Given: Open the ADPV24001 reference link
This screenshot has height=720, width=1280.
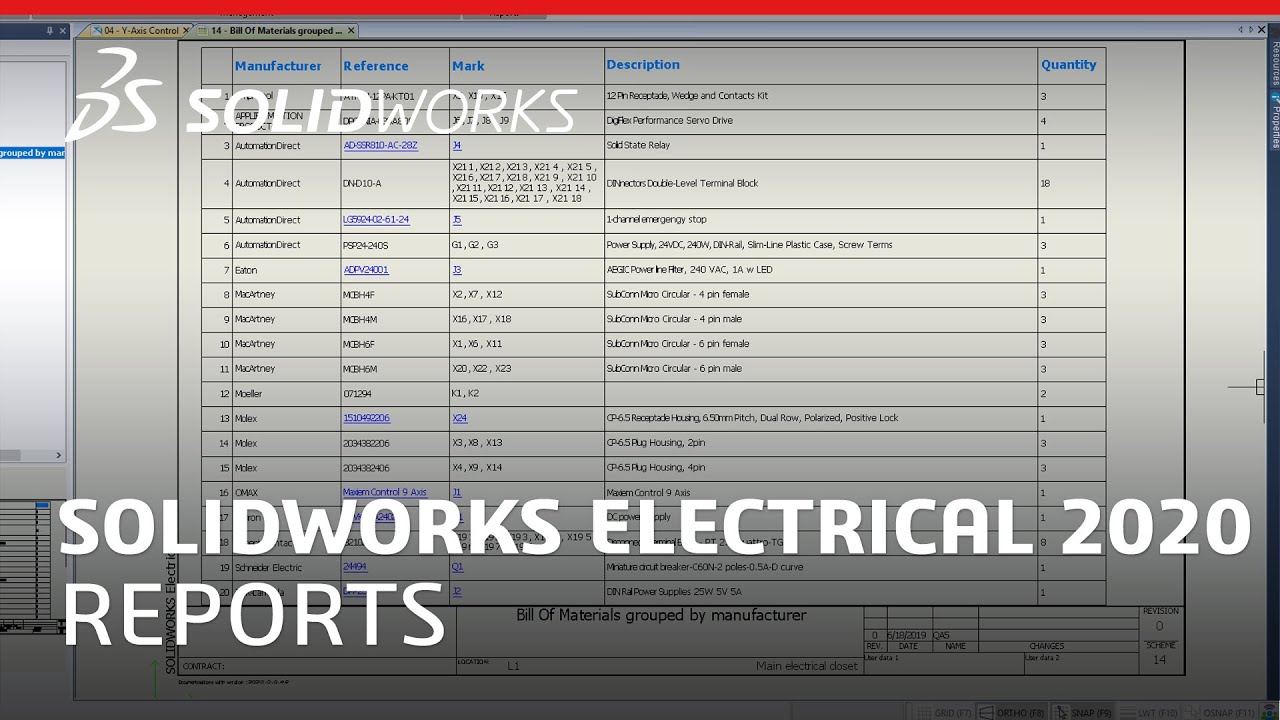Looking at the screenshot, I should pyautogui.click(x=365, y=270).
